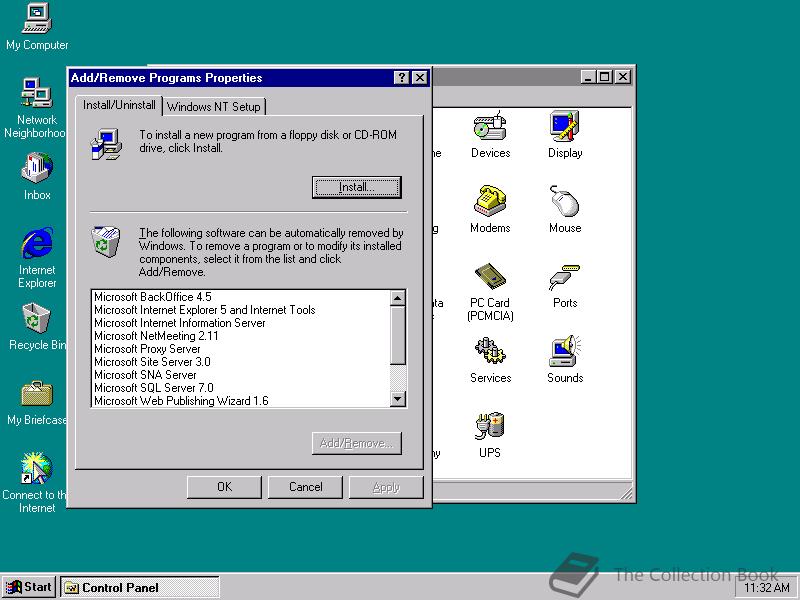This screenshot has width=800, height=600.
Task: Open the My Computer desktop icon
Action: point(37,27)
